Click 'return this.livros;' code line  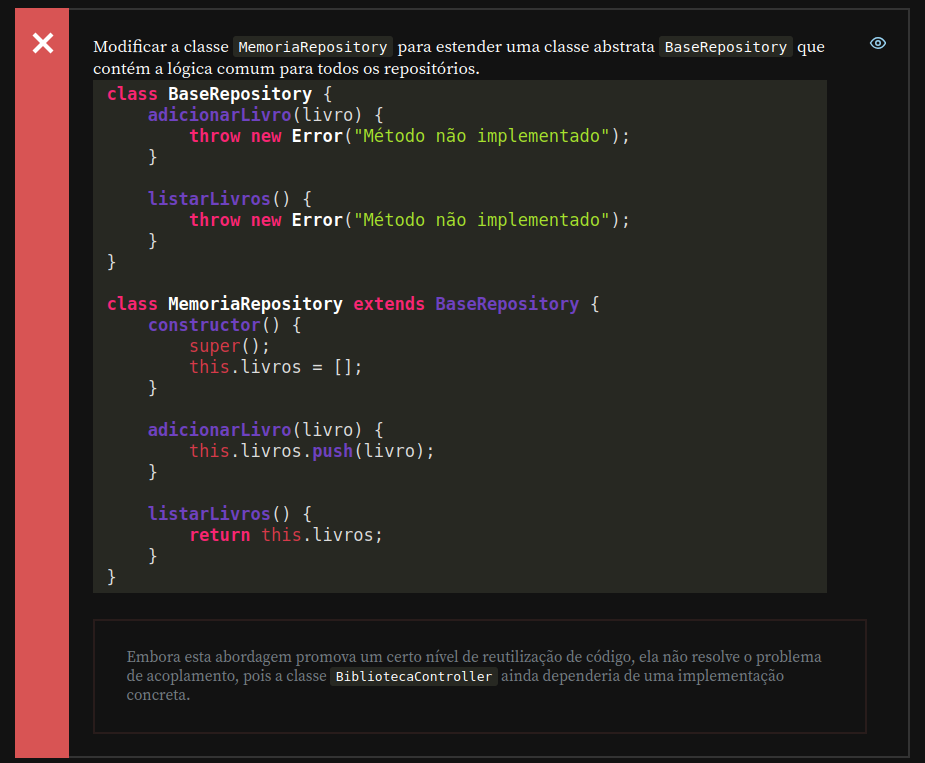click(x=286, y=535)
